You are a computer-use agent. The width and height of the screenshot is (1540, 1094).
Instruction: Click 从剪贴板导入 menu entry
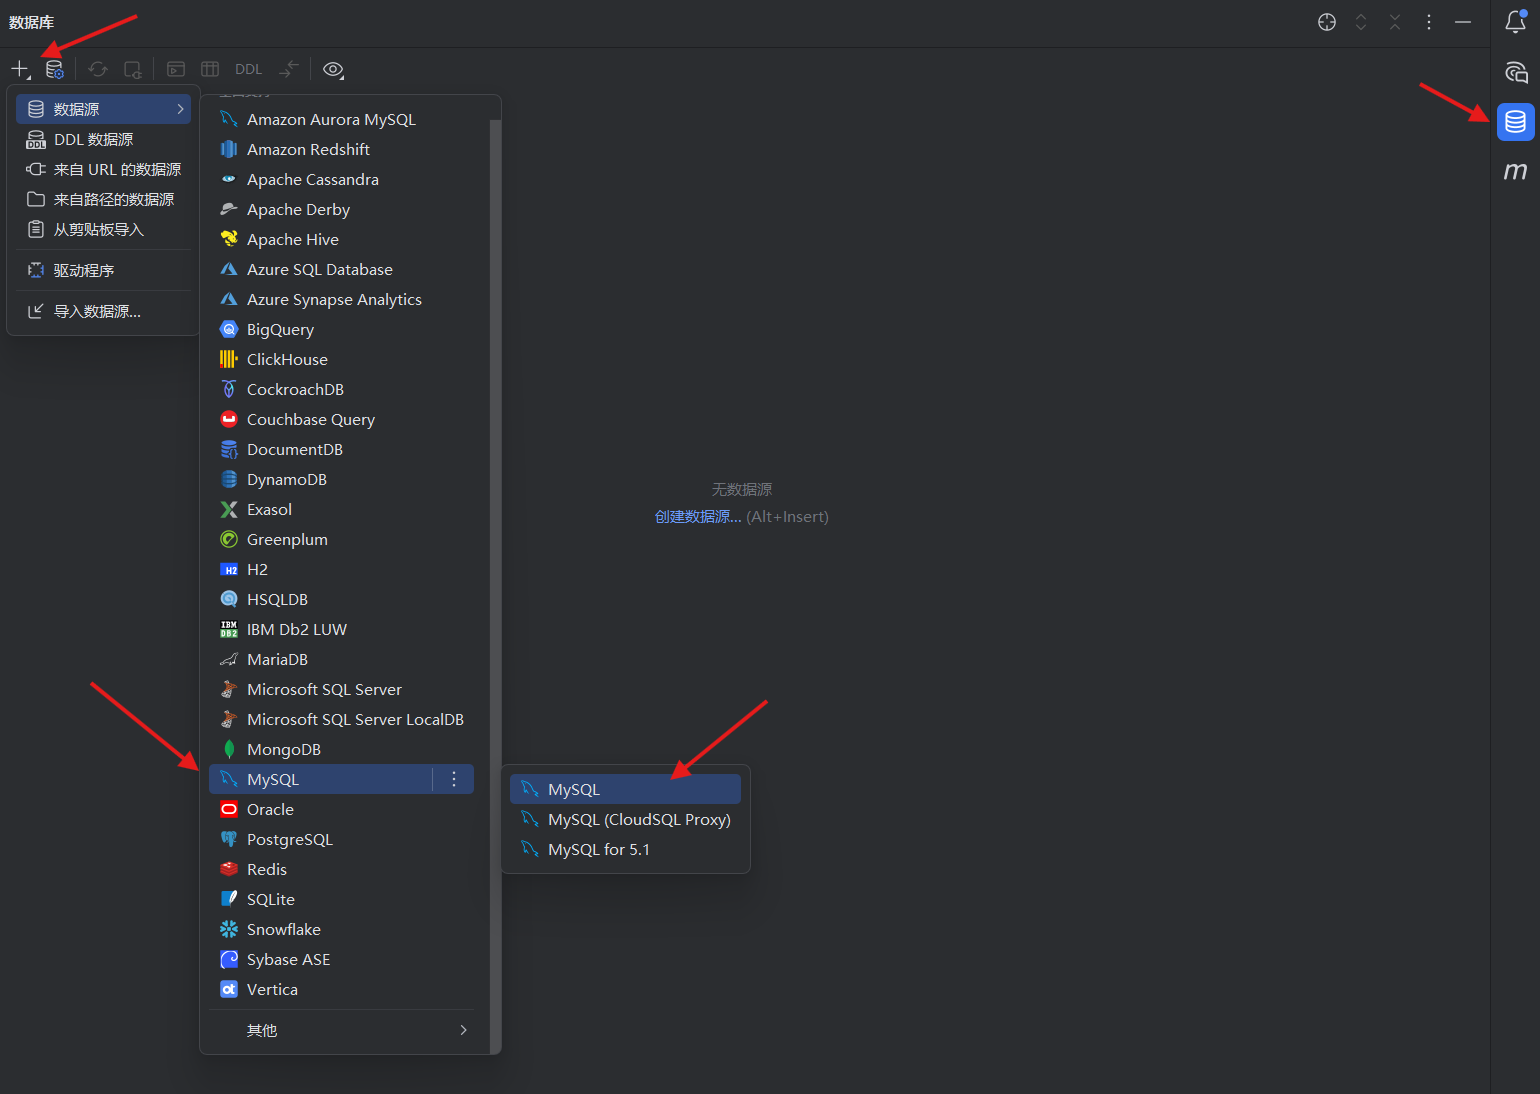tap(103, 229)
